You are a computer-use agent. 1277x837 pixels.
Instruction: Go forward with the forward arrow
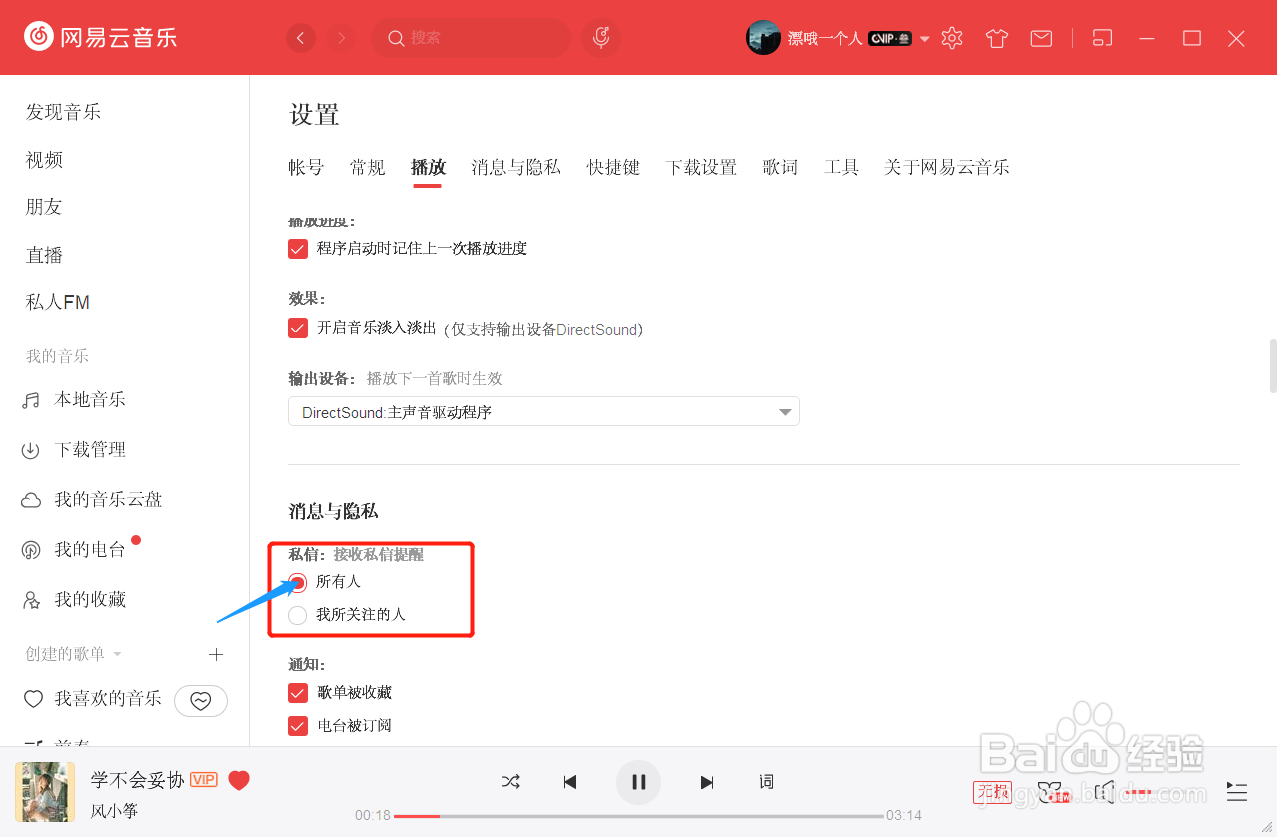tap(342, 38)
